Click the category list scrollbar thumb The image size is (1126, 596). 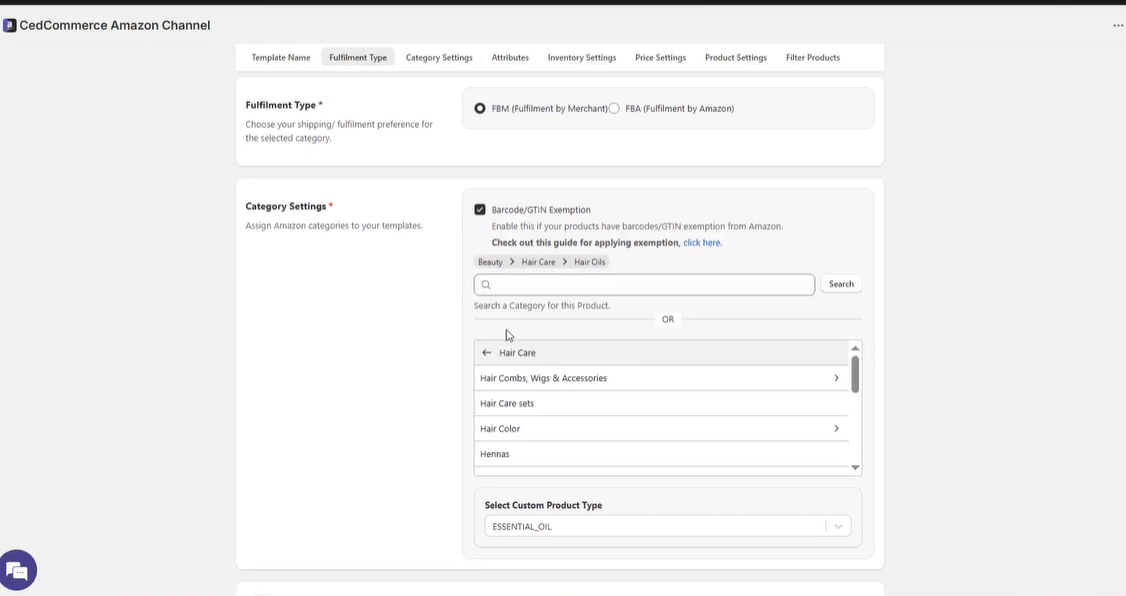click(855, 374)
